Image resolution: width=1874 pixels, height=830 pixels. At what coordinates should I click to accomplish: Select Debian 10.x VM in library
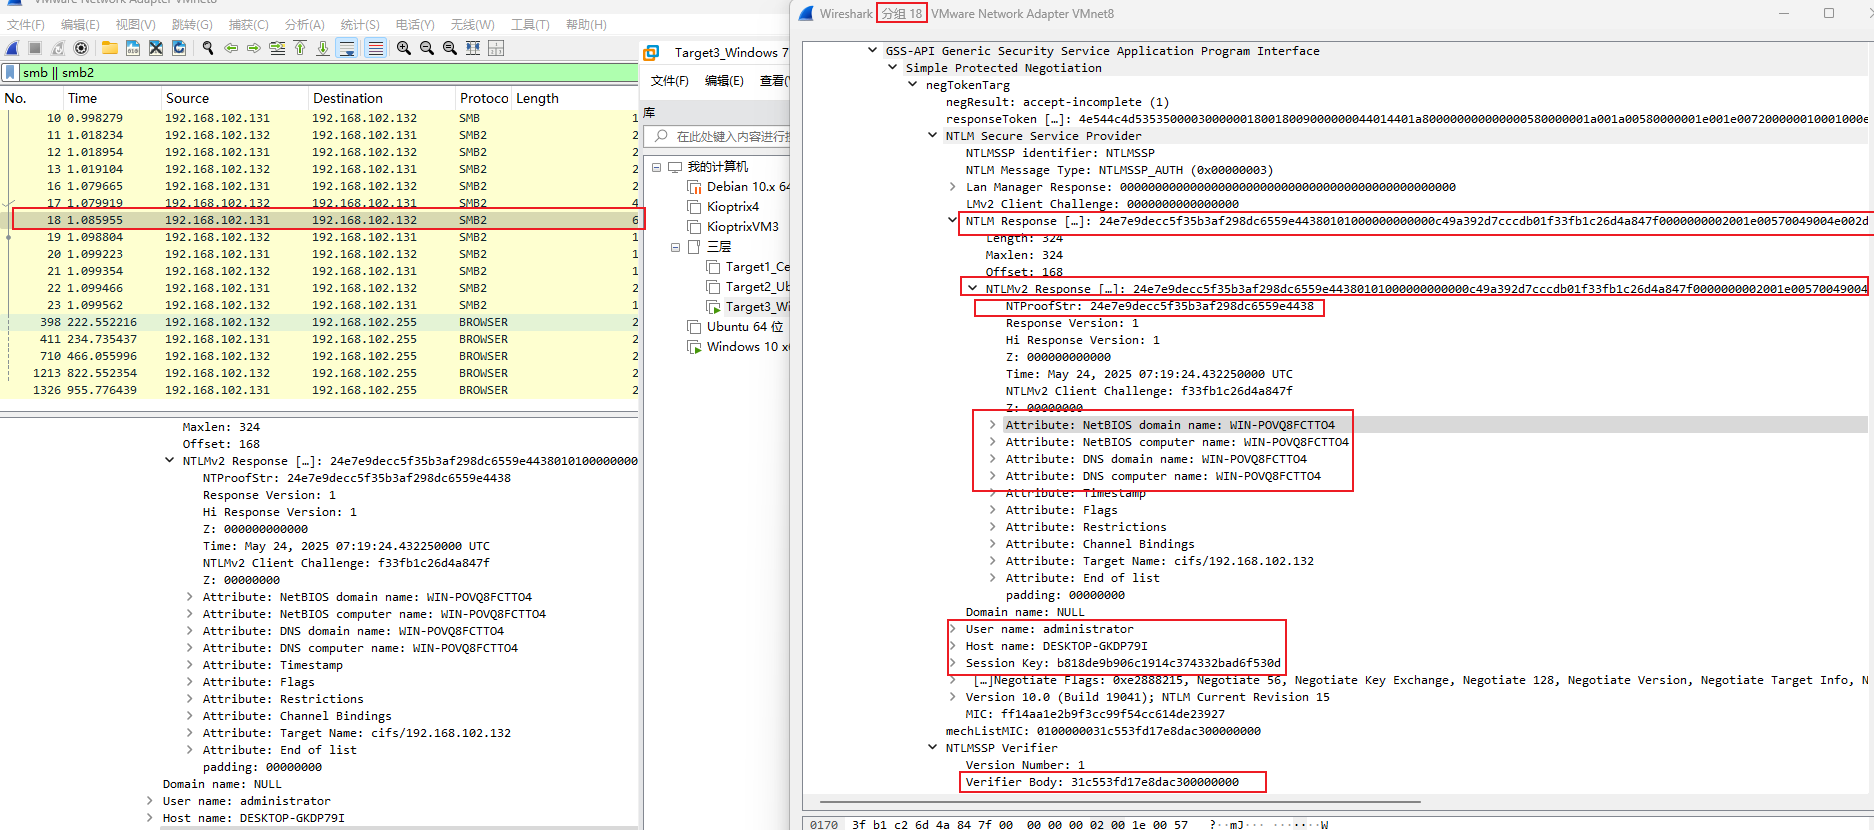[739, 187]
